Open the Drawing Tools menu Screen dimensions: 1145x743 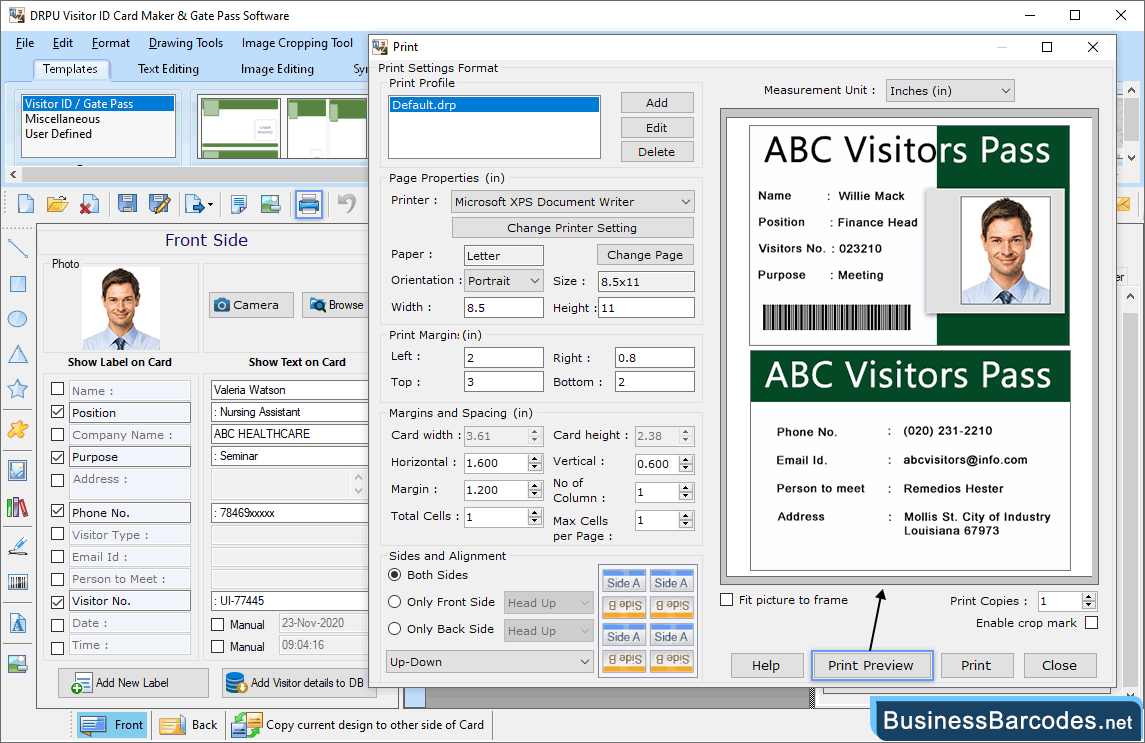pyautogui.click(x=186, y=43)
